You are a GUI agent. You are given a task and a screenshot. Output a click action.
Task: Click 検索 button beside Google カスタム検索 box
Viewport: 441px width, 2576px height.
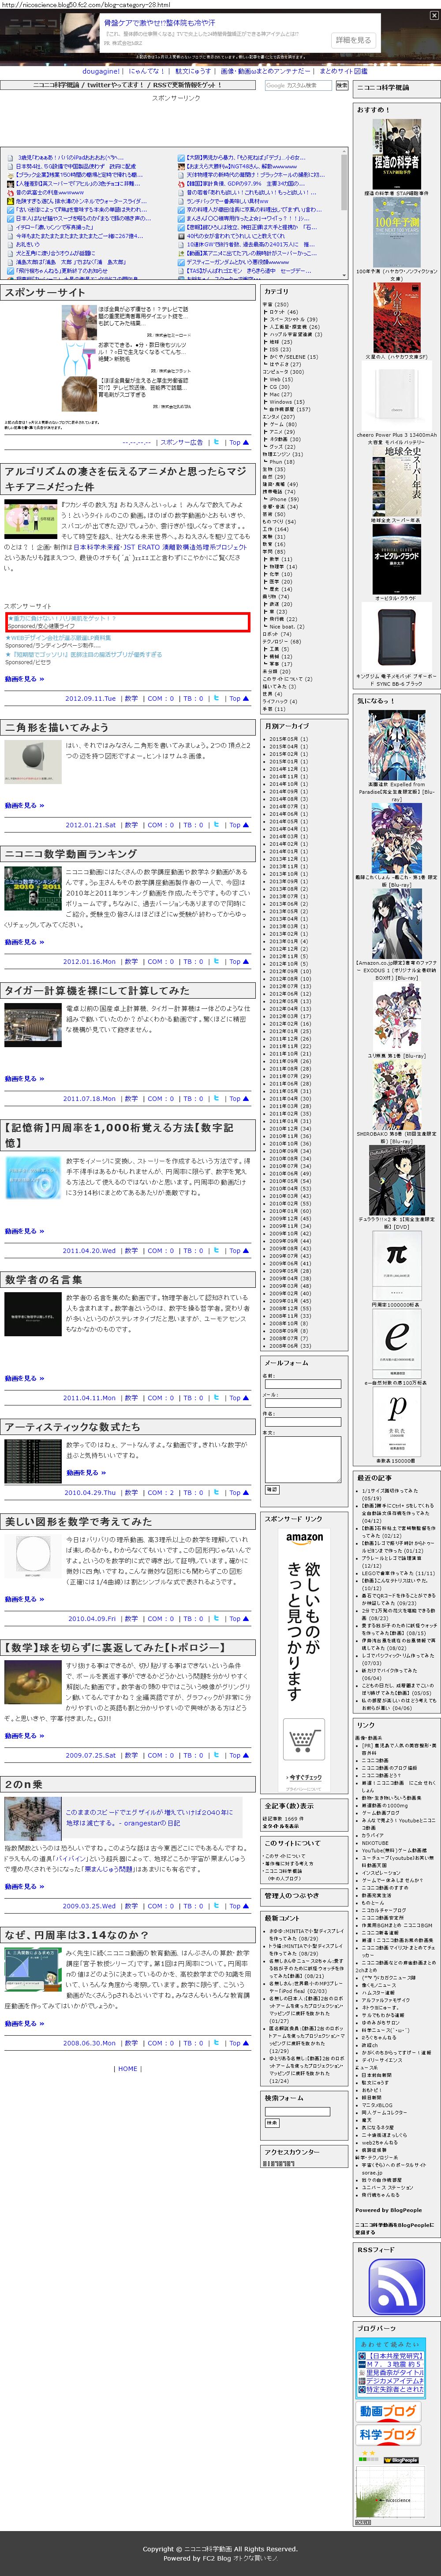click(342, 86)
